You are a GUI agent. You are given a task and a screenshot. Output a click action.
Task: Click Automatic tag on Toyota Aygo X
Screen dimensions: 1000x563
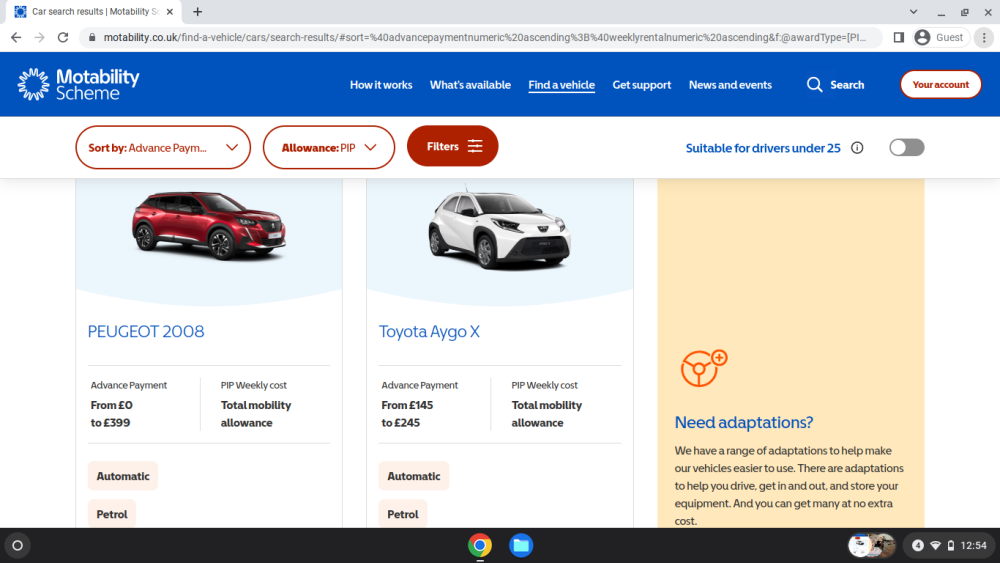[x=414, y=476]
